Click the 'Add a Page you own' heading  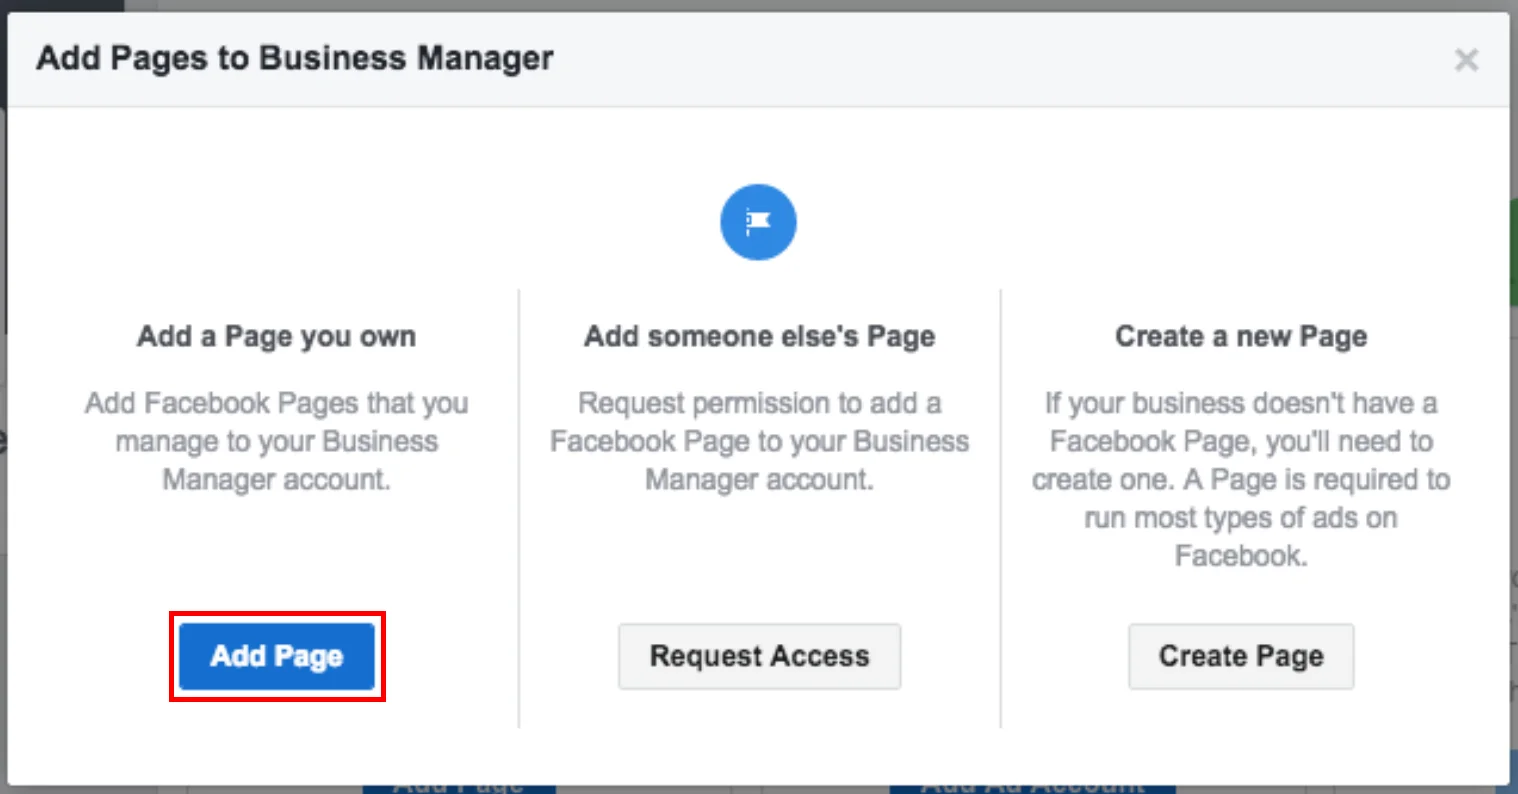277,336
